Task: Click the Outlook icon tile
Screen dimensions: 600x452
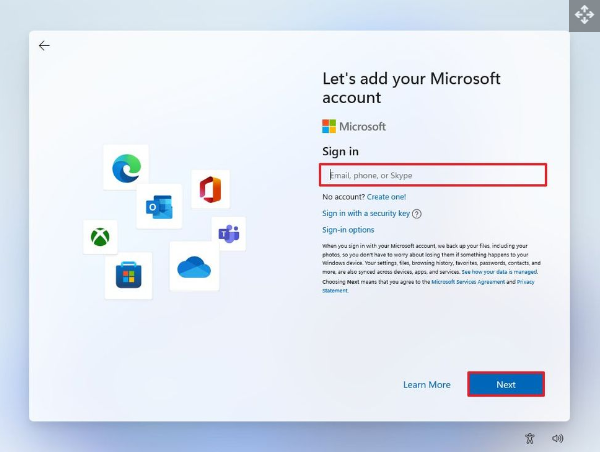Action: point(159,207)
